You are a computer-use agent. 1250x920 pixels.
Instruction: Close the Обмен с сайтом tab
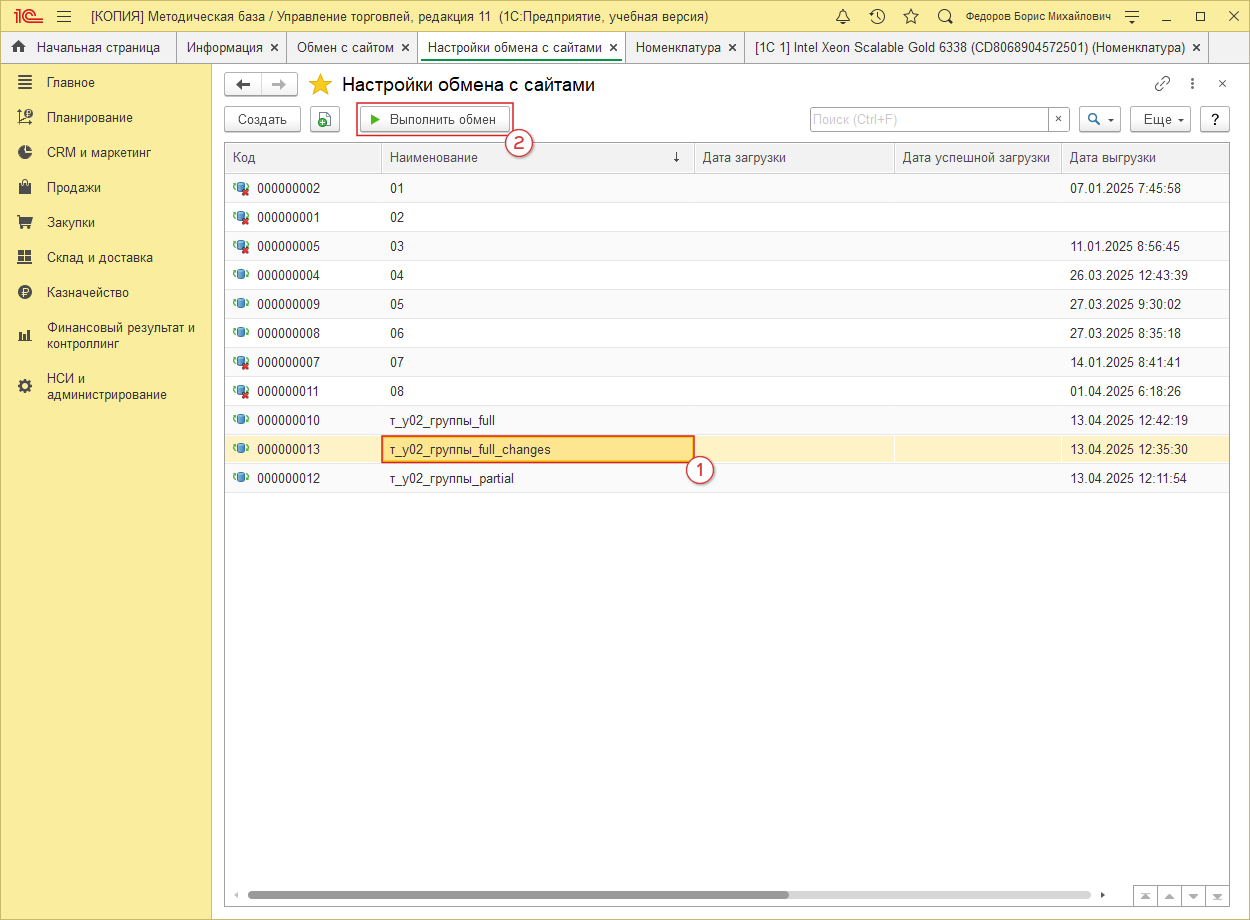pyautogui.click(x=405, y=48)
